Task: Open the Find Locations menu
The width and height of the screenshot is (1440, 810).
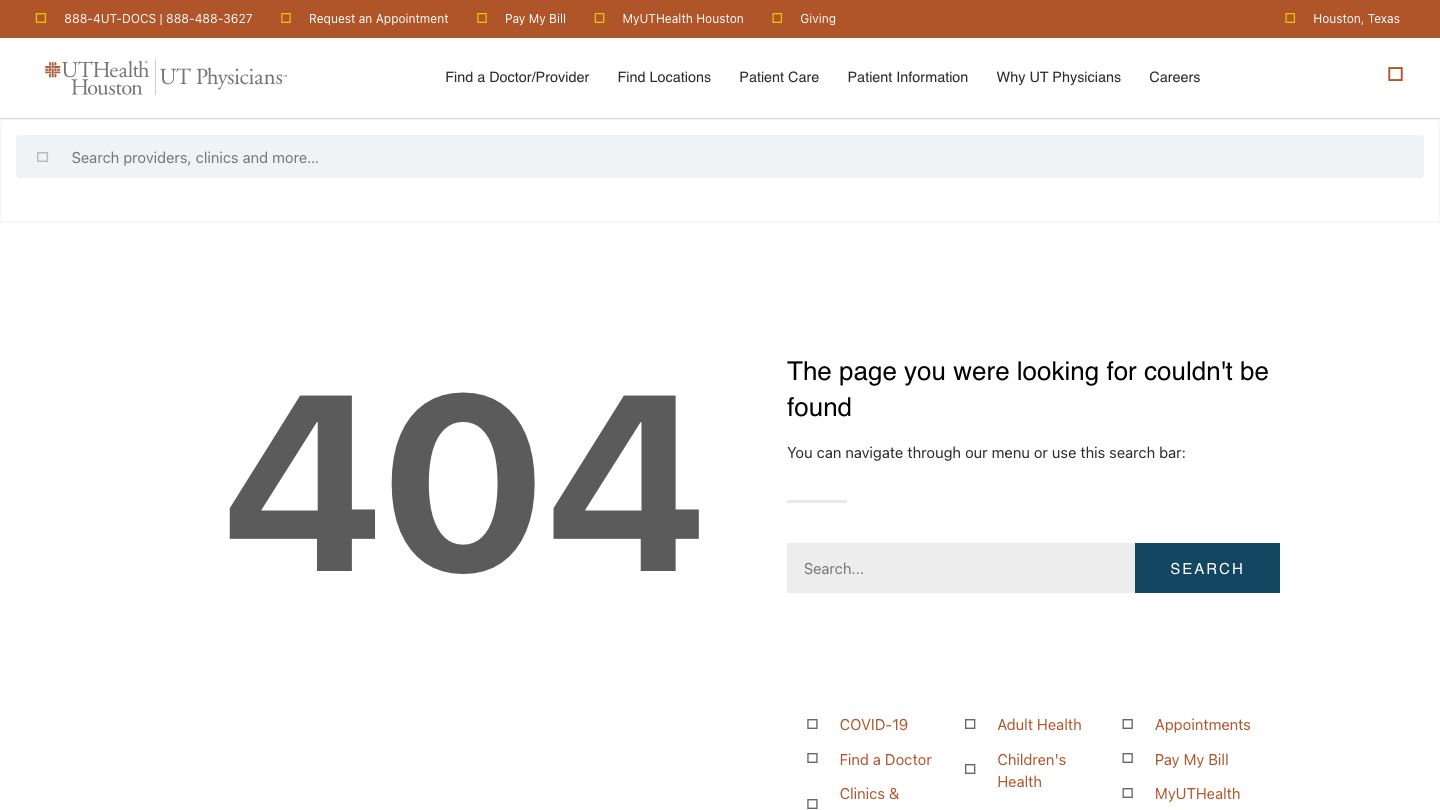Action: pos(664,77)
